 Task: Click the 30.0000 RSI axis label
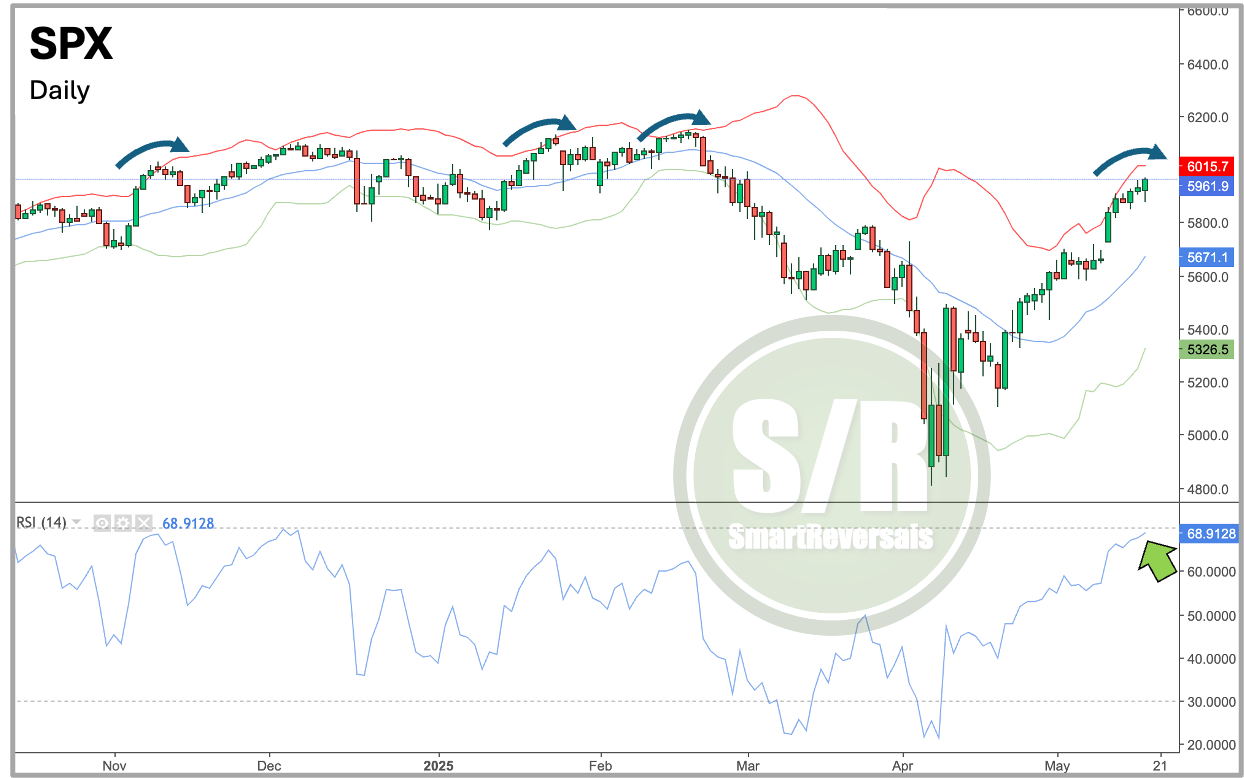[x=1210, y=702]
